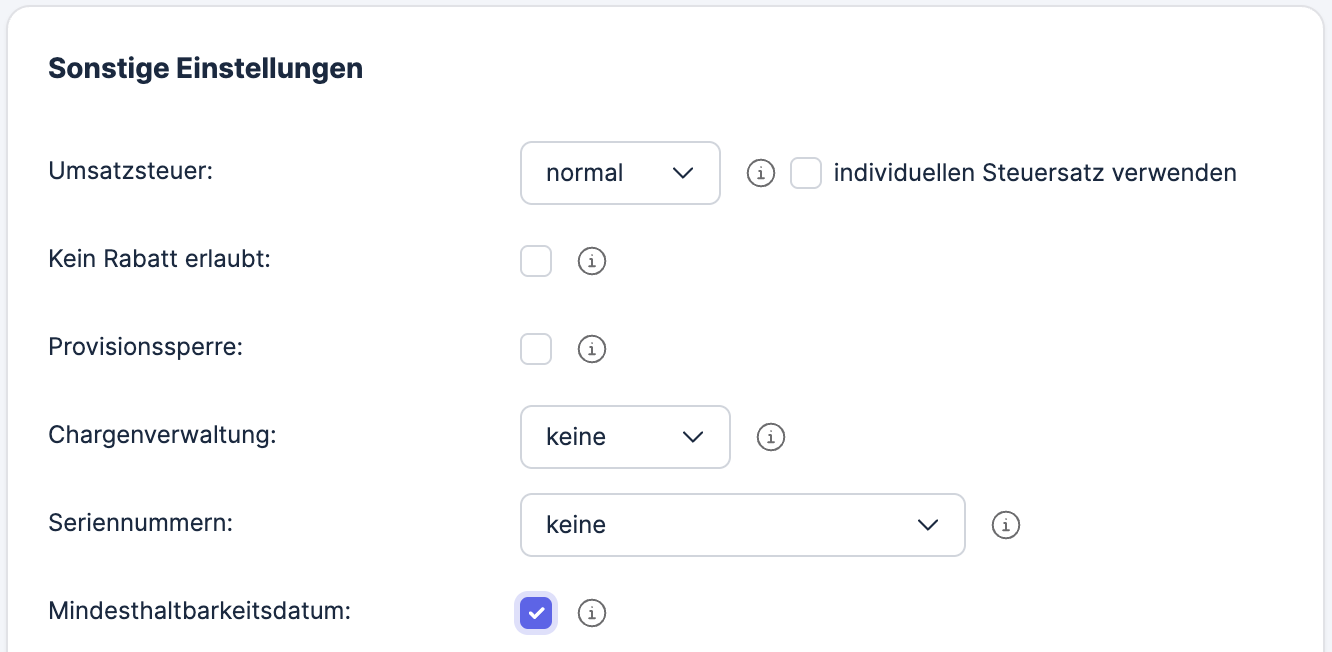
Task: Enable individuellen Steuersatz verwenden checkbox
Action: click(x=806, y=174)
